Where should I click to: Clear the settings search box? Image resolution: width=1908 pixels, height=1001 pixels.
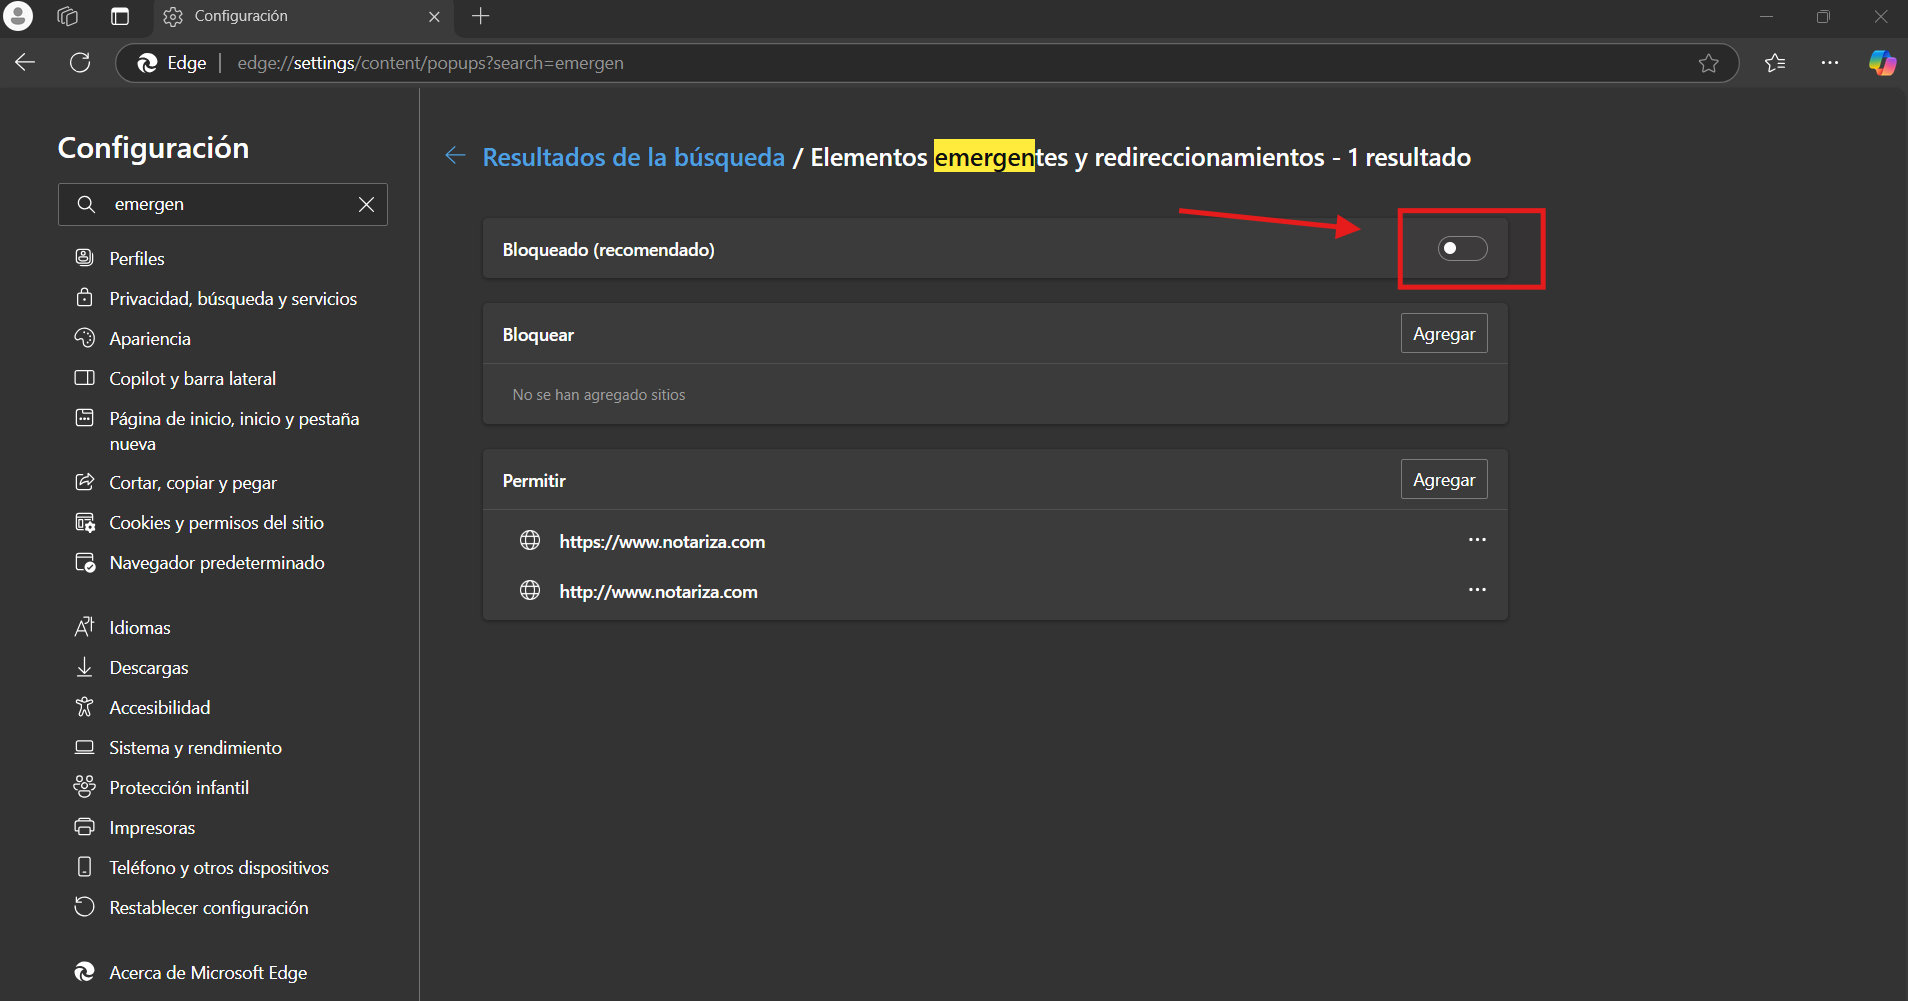367,204
